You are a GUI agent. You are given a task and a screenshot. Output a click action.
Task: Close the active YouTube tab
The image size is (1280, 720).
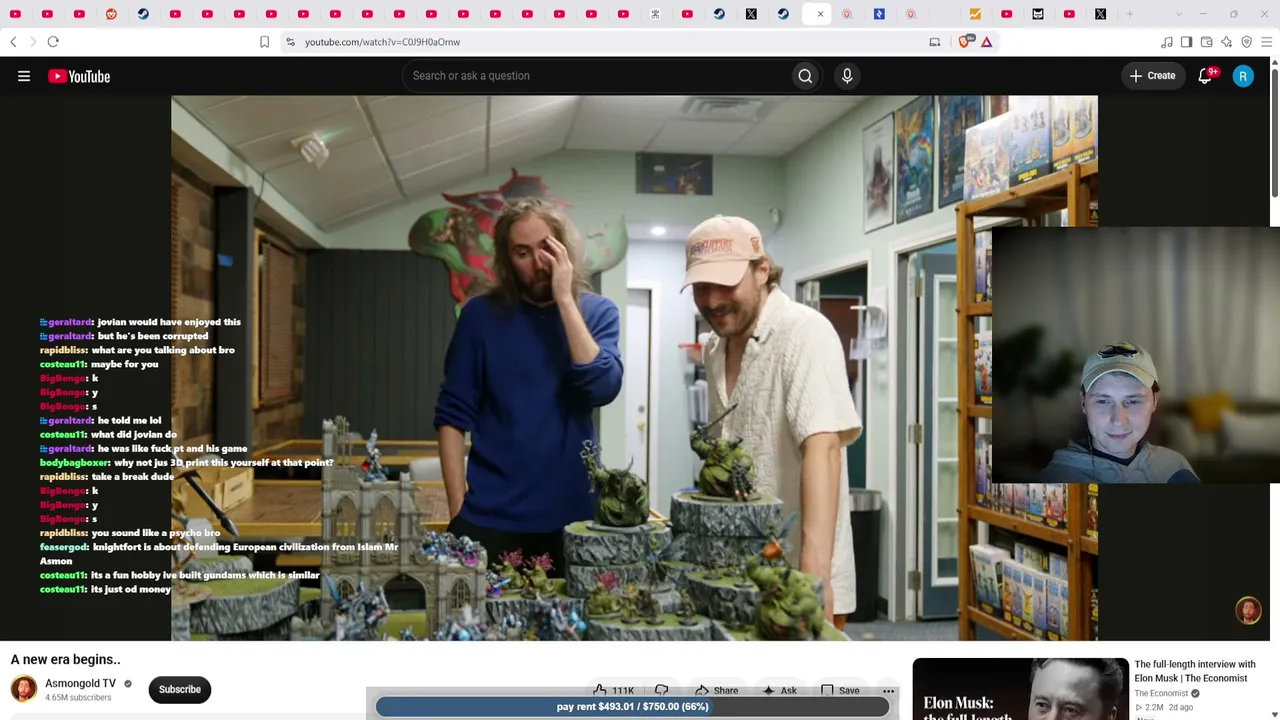[820, 14]
